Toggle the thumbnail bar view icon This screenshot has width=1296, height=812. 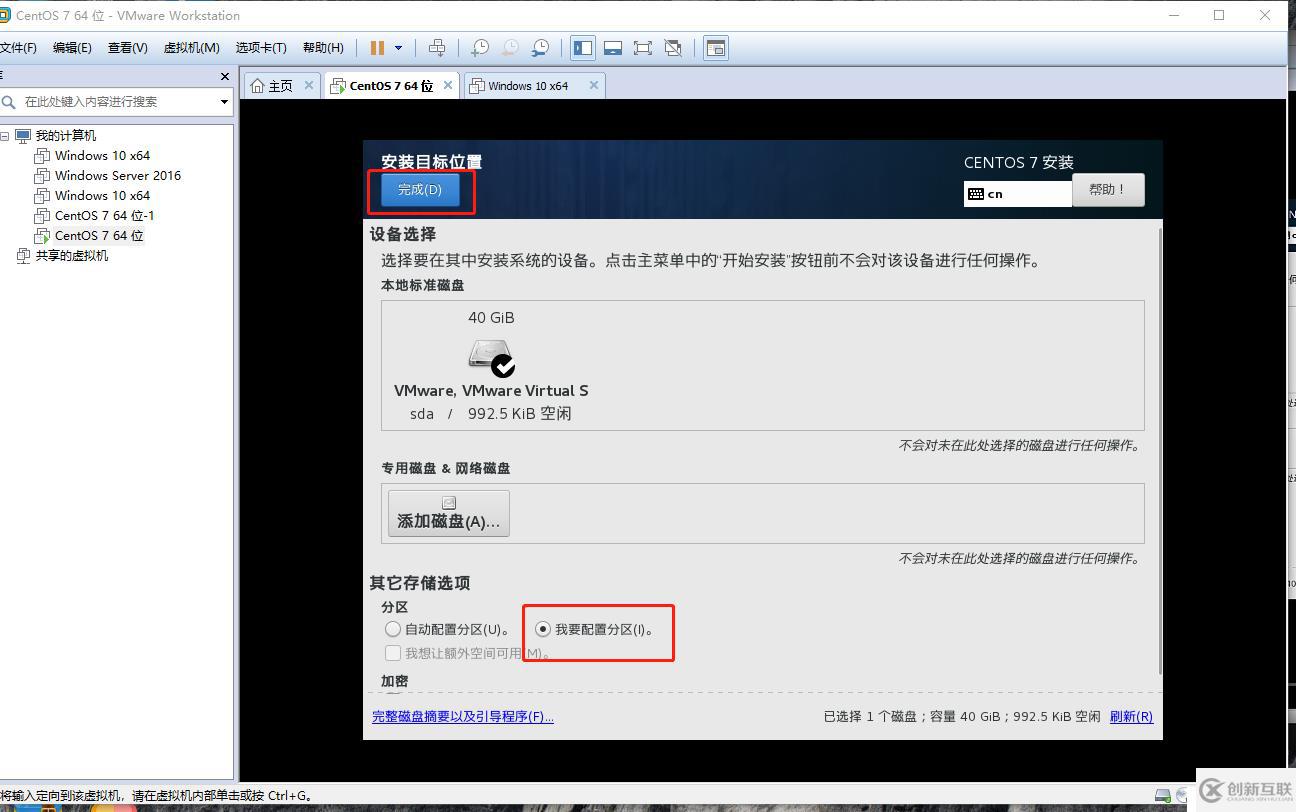pos(613,48)
